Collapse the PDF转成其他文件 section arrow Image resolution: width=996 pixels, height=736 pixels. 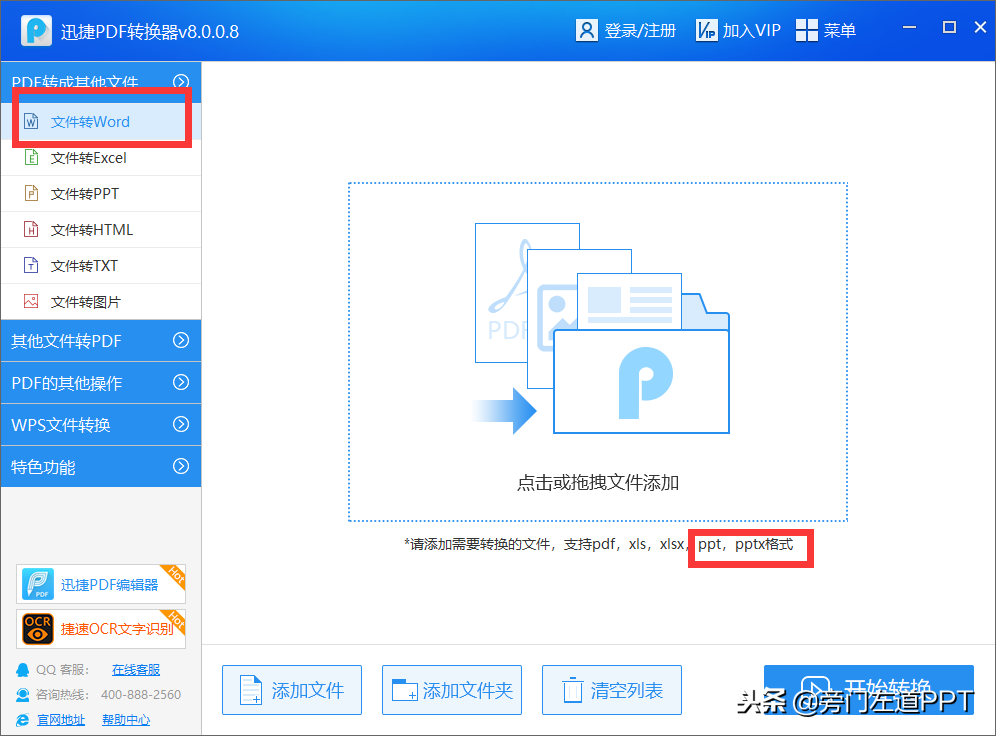[x=181, y=81]
